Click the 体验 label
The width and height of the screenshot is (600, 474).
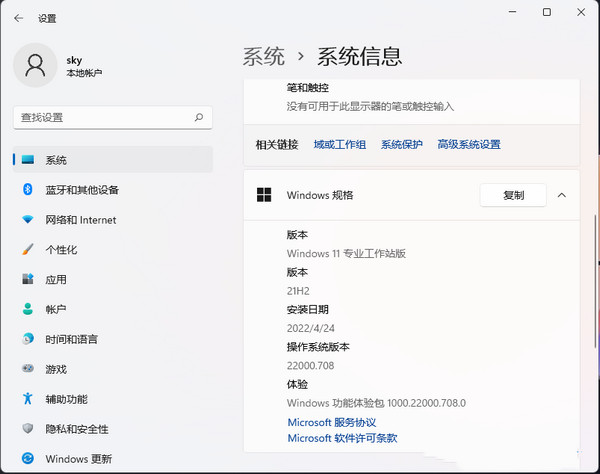click(297, 384)
